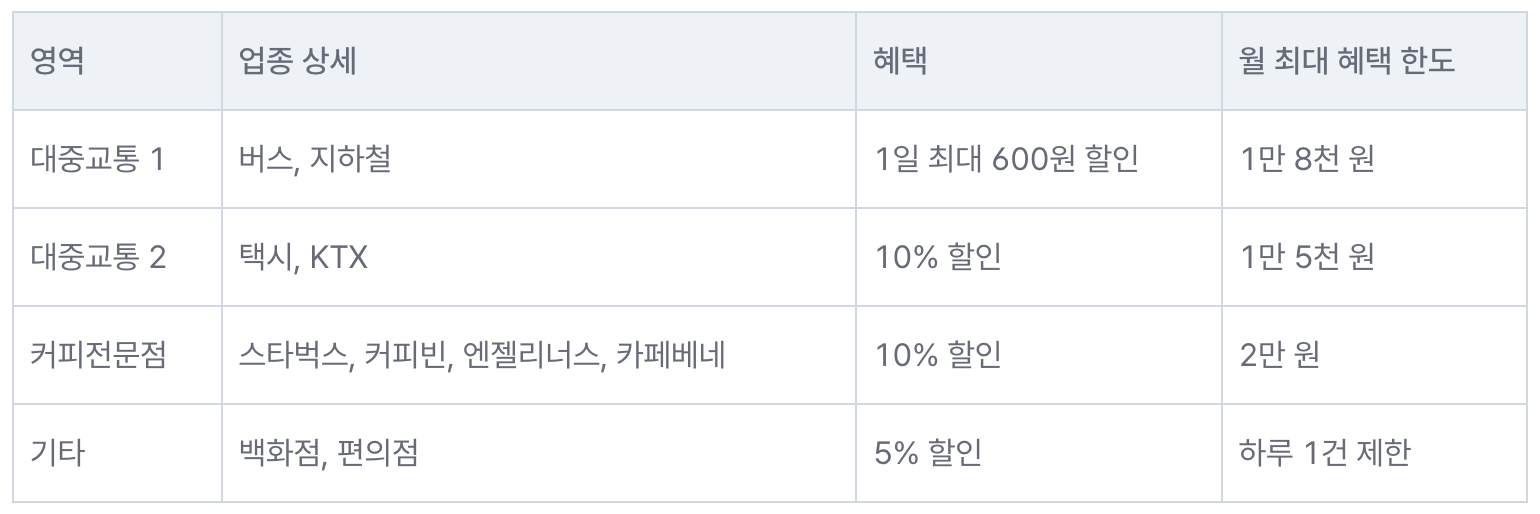The image size is (1540, 514).
Task: Click the 1만 8천 원 limit cell
Action: click(x=1375, y=159)
